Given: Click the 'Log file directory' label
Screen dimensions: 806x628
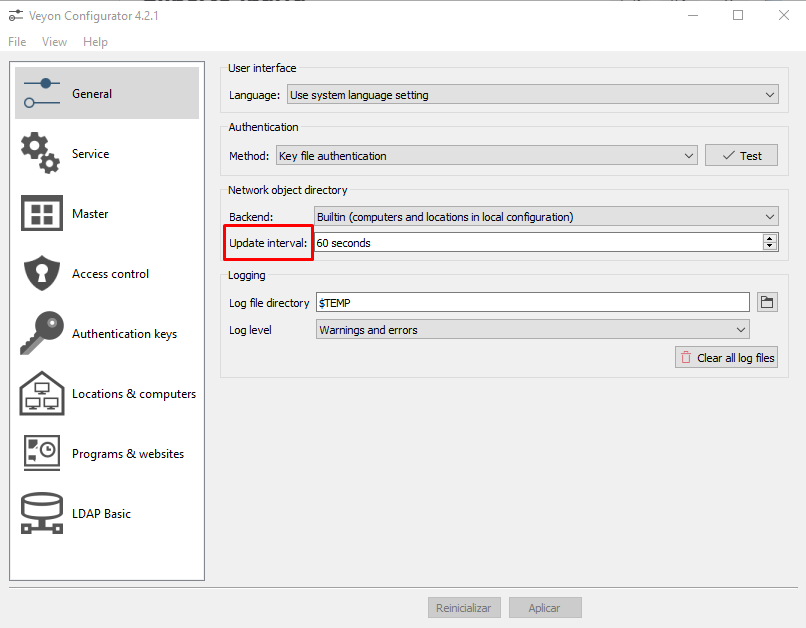Looking at the screenshot, I should 269,303.
